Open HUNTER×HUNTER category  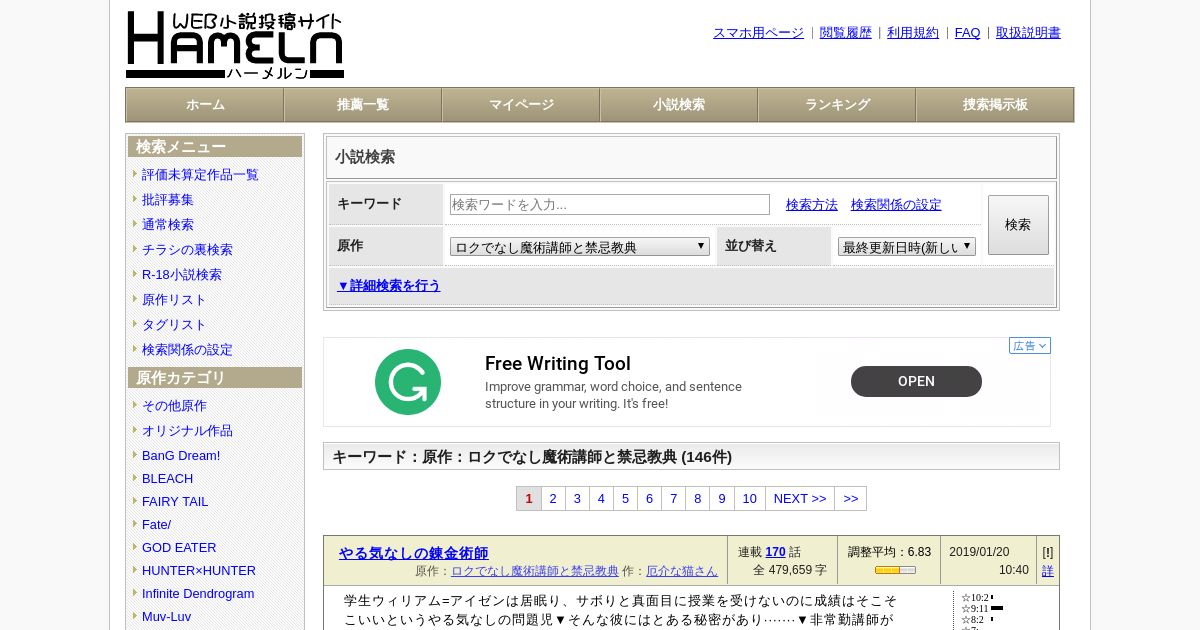click(199, 570)
